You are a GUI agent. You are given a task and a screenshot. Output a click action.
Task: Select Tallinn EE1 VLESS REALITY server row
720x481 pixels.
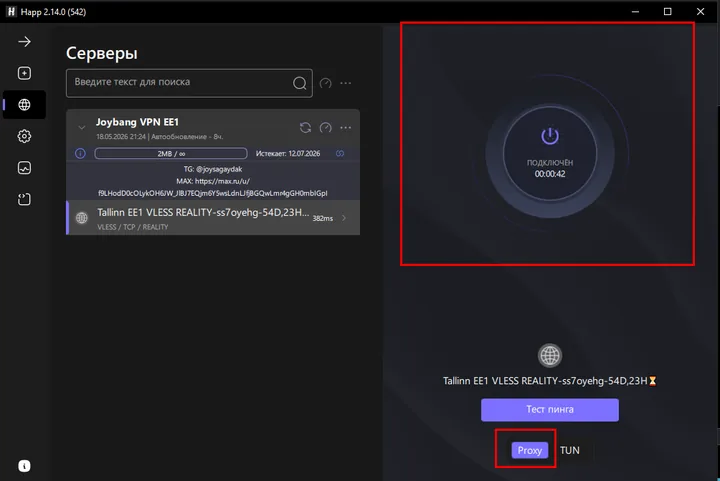[213, 218]
